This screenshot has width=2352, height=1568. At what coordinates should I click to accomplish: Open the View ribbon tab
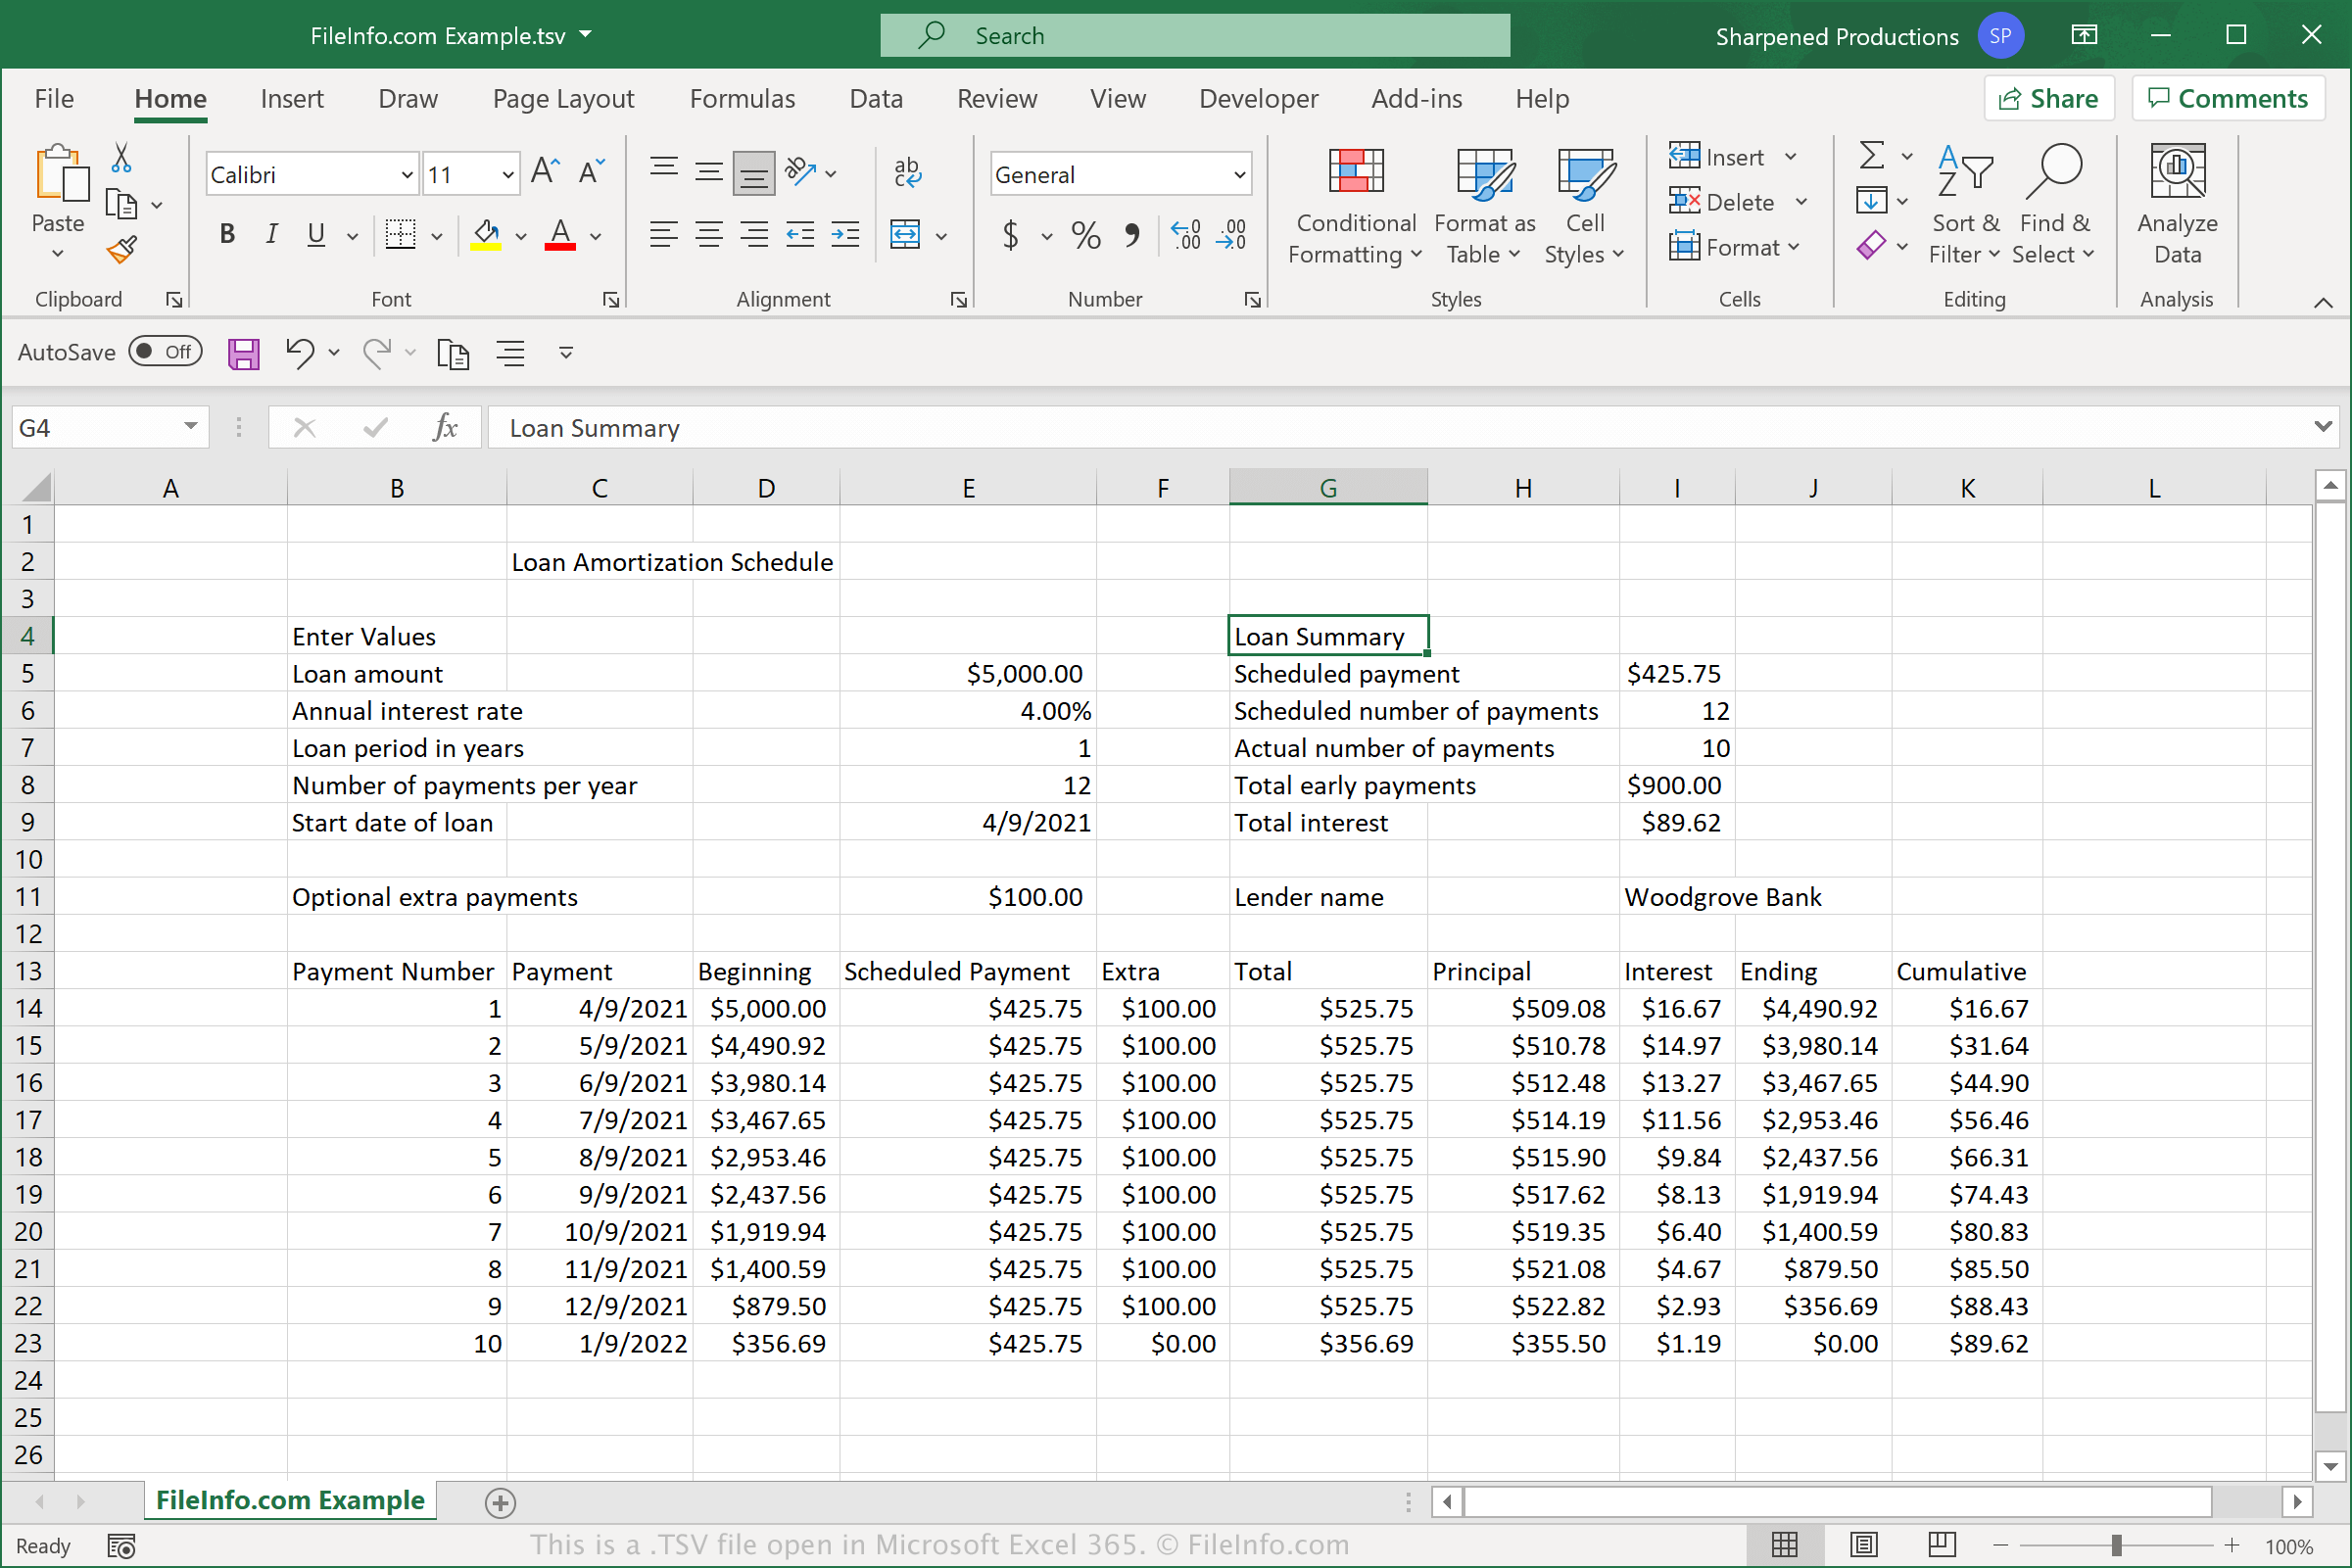click(x=1115, y=98)
